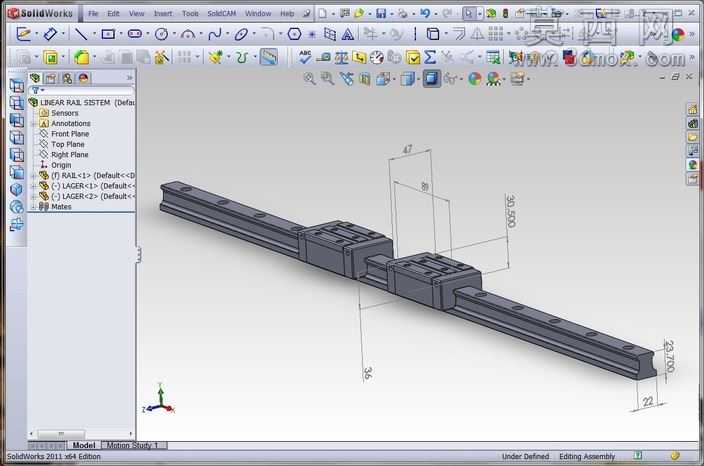The image size is (704, 466).
Task: Open the View menu
Action: (x=136, y=13)
